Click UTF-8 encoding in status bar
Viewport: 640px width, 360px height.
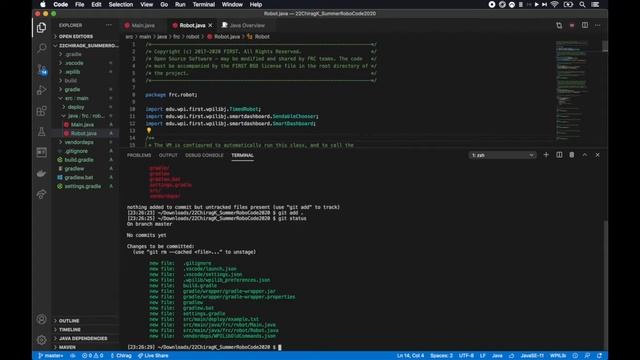pyautogui.click(x=466, y=356)
